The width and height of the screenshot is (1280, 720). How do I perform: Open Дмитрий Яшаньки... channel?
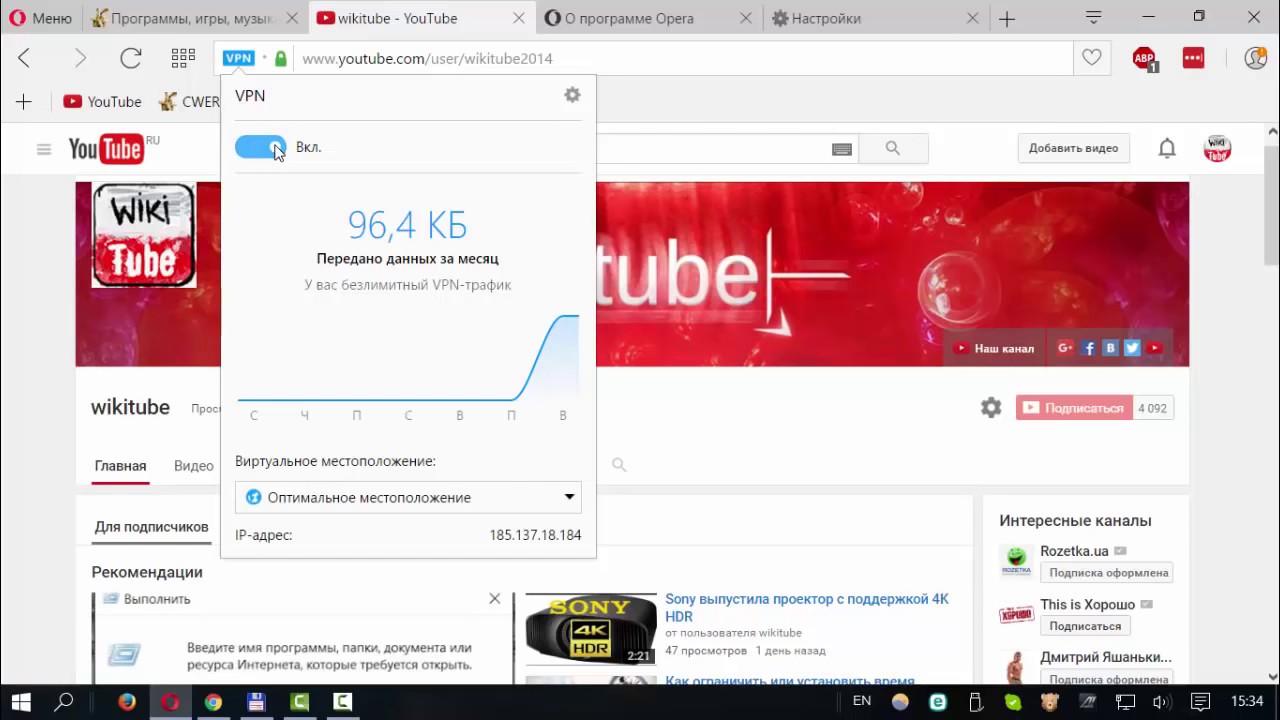click(1105, 657)
